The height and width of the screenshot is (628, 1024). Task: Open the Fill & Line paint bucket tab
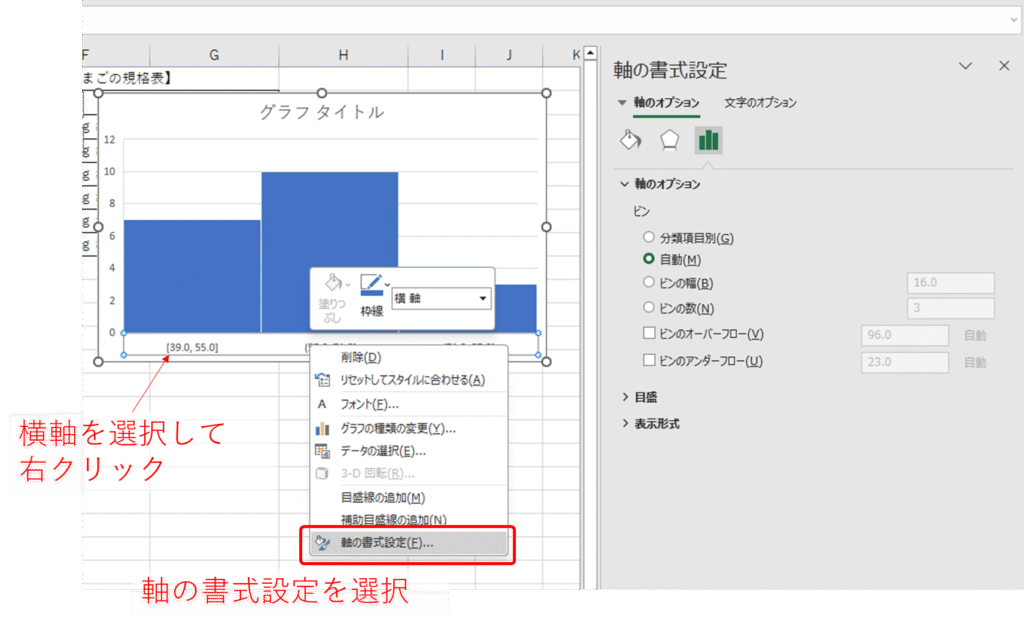pyautogui.click(x=630, y=140)
